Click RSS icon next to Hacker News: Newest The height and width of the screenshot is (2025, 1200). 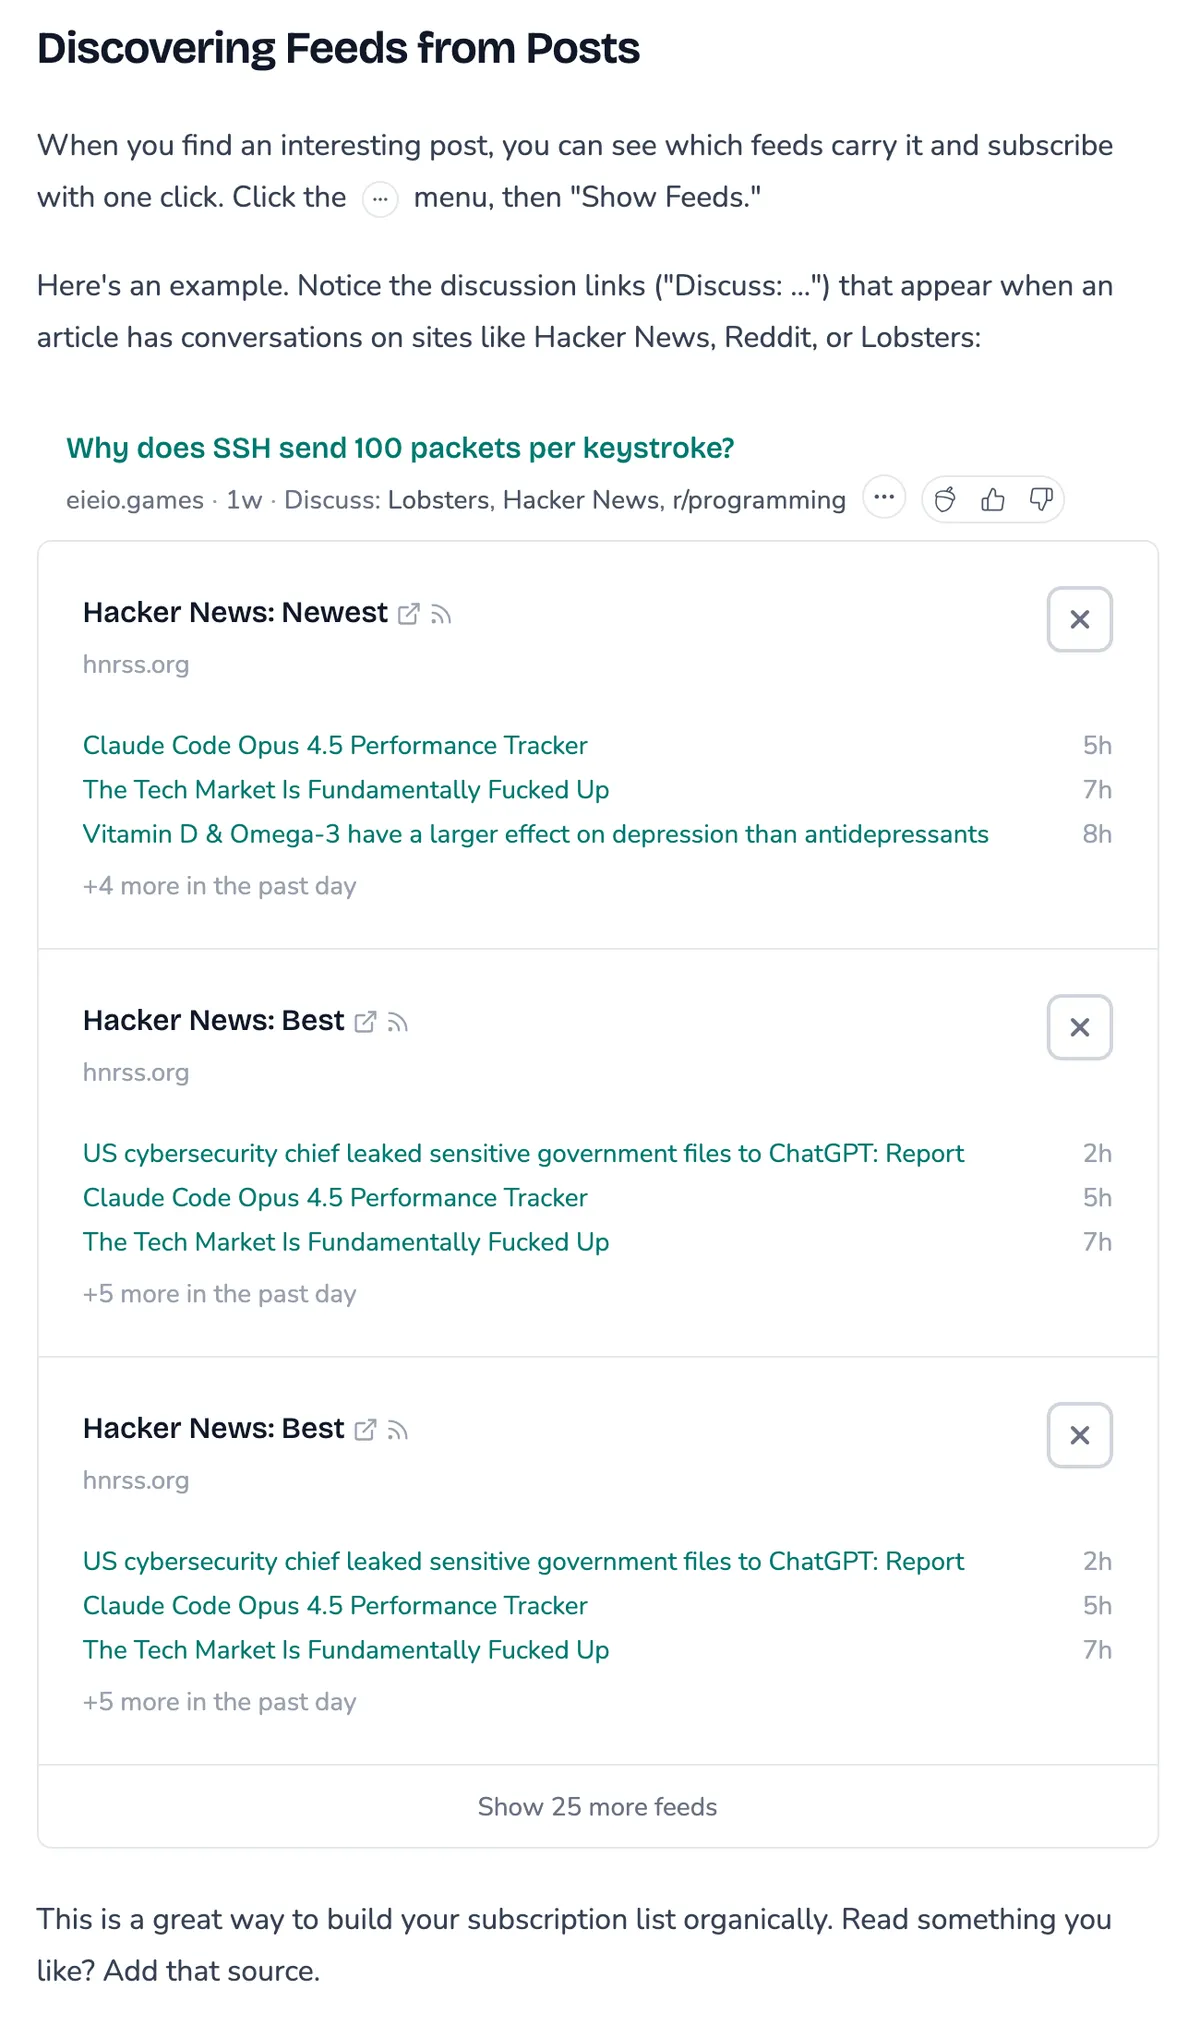point(441,614)
